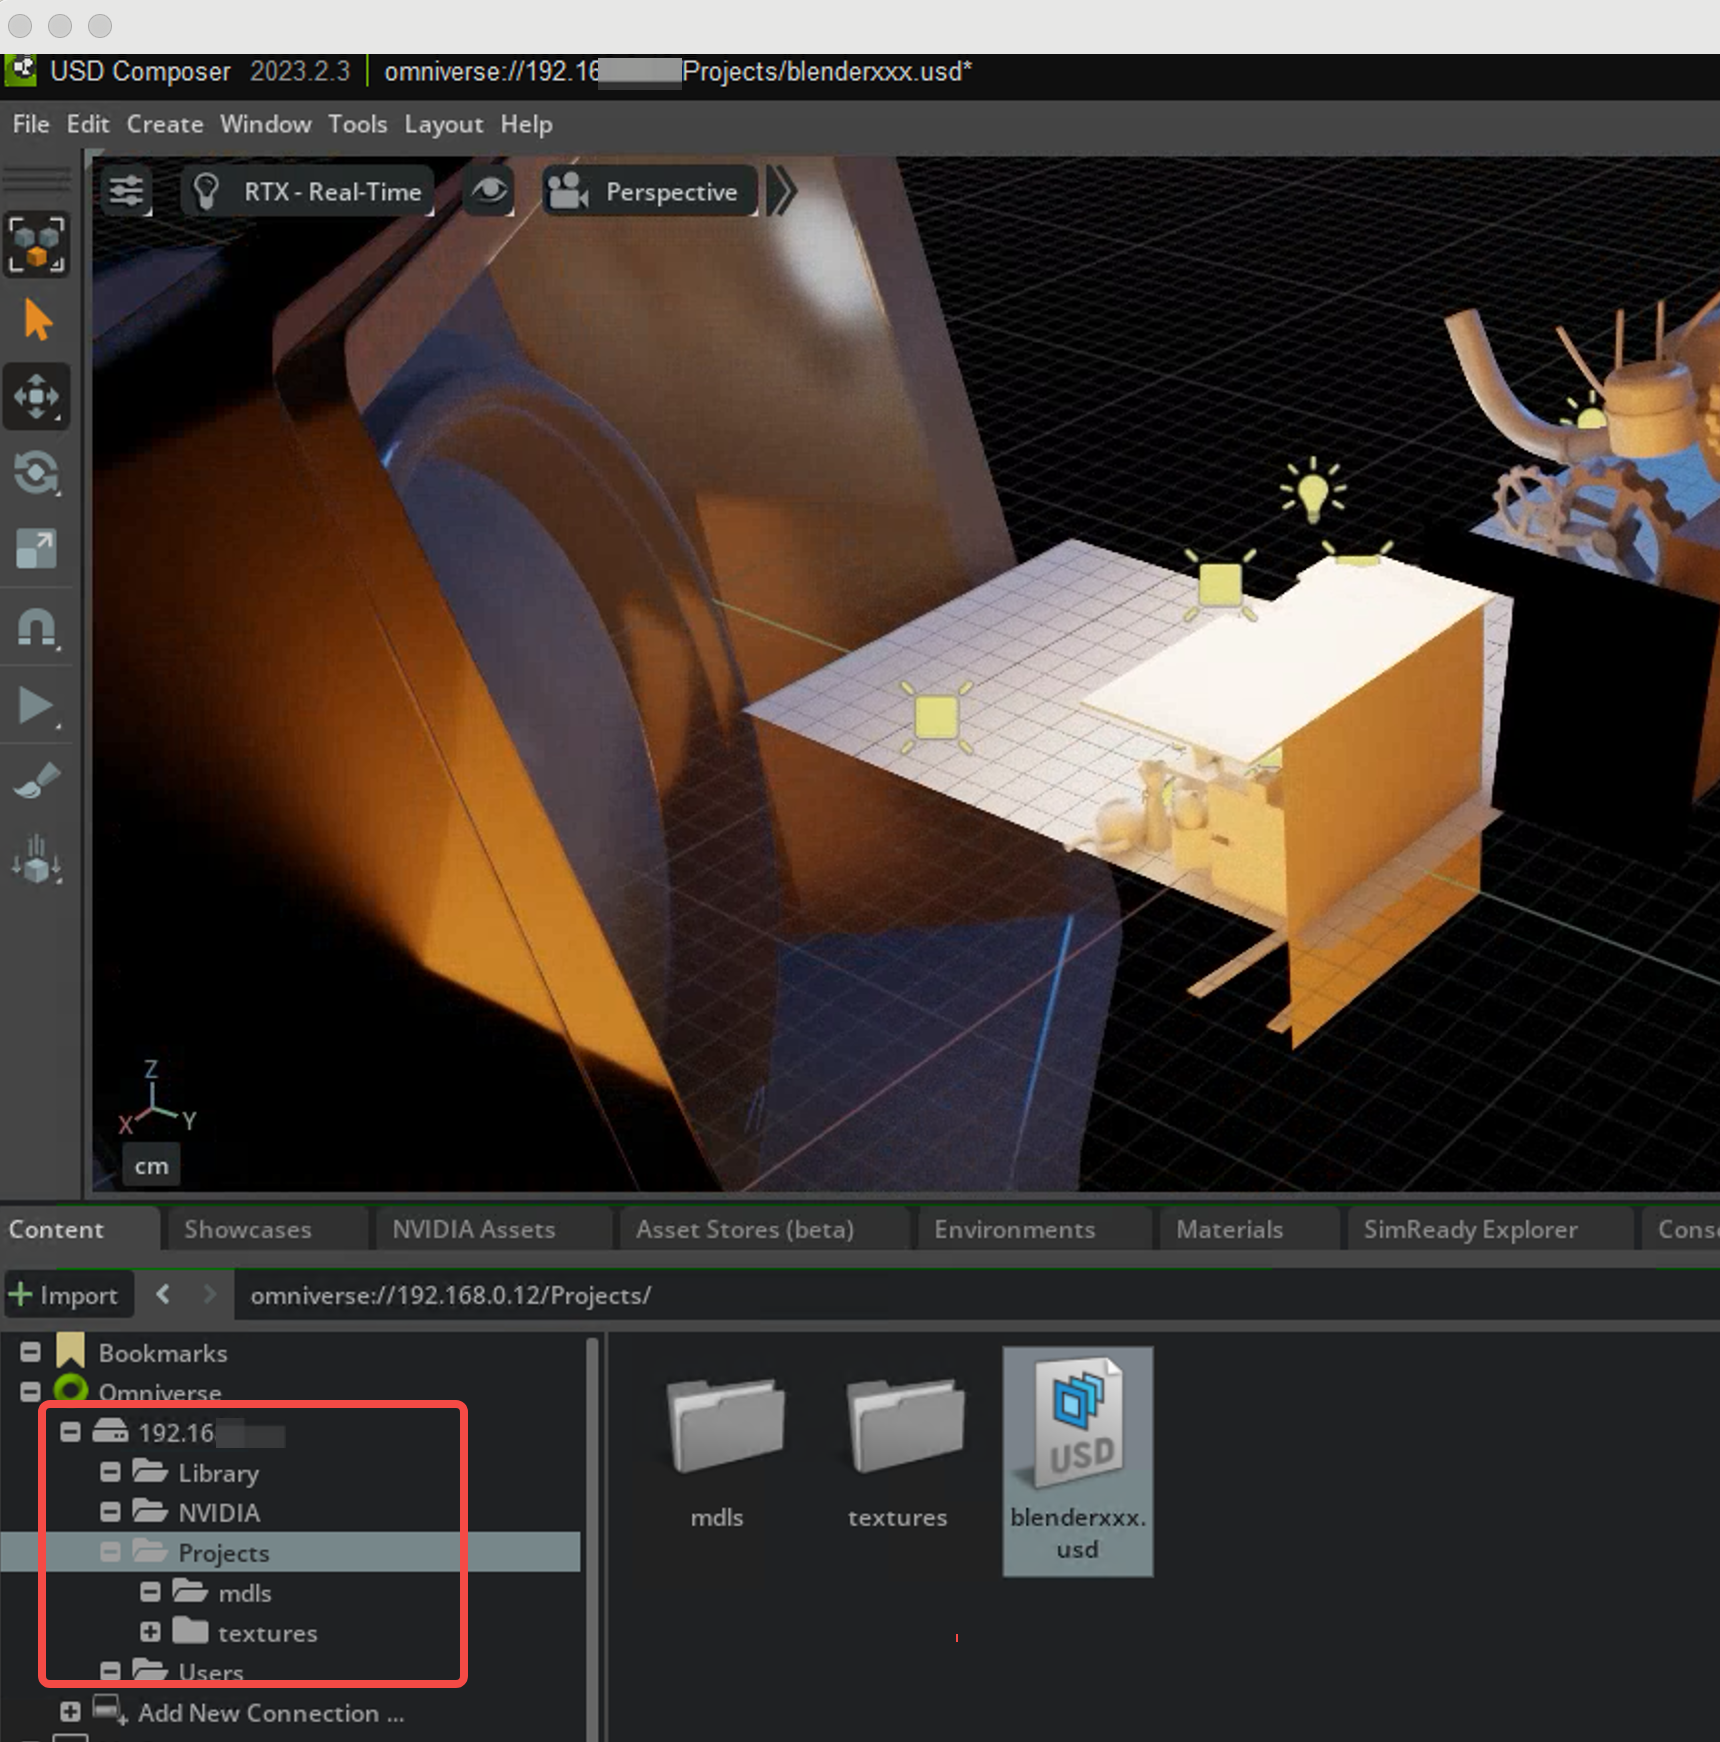Screen dimensions: 1720x1742
Task: Expand the viewport toolbar chevron
Action: (x=782, y=191)
